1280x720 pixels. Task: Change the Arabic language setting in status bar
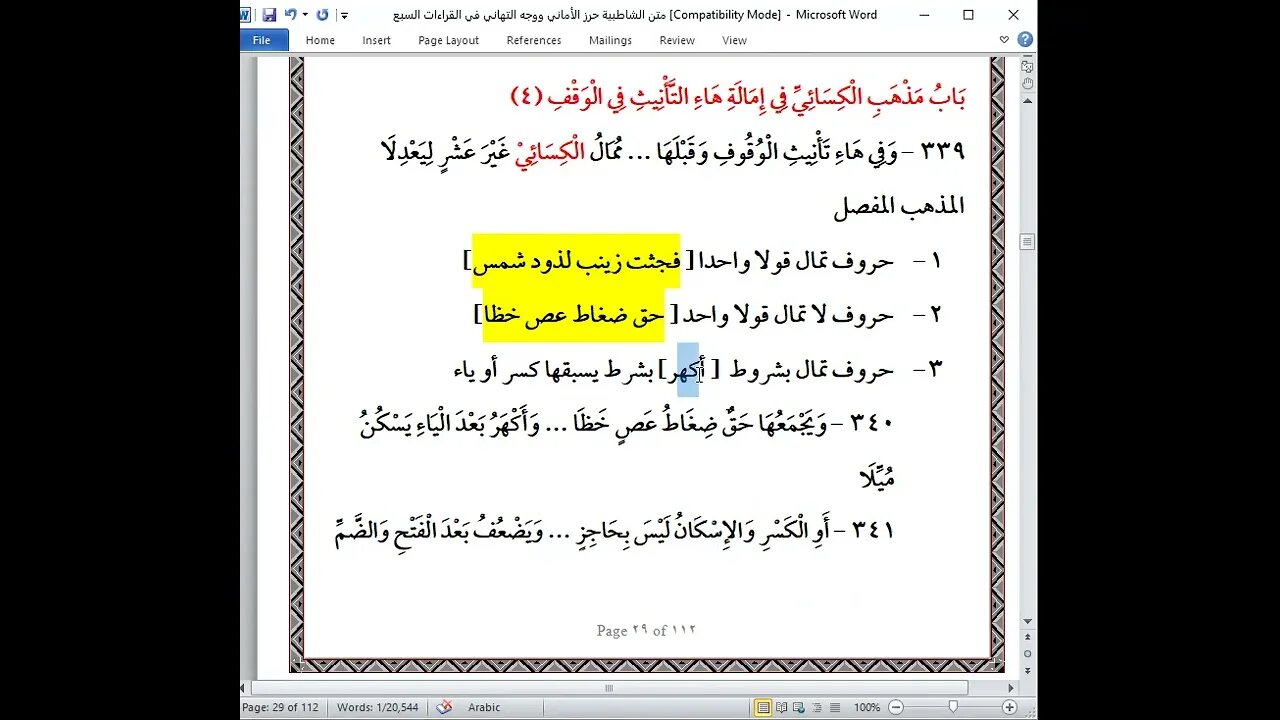point(484,707)
